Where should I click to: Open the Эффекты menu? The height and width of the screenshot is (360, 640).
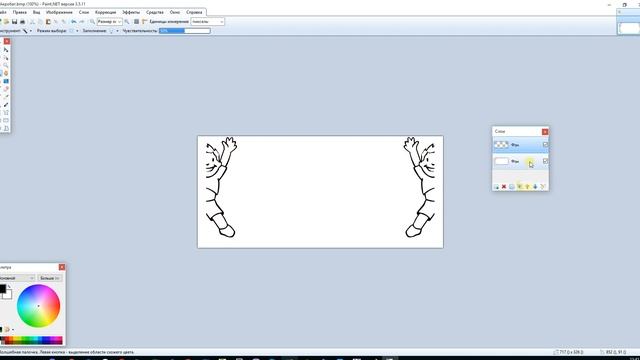[x=131, y=12]
